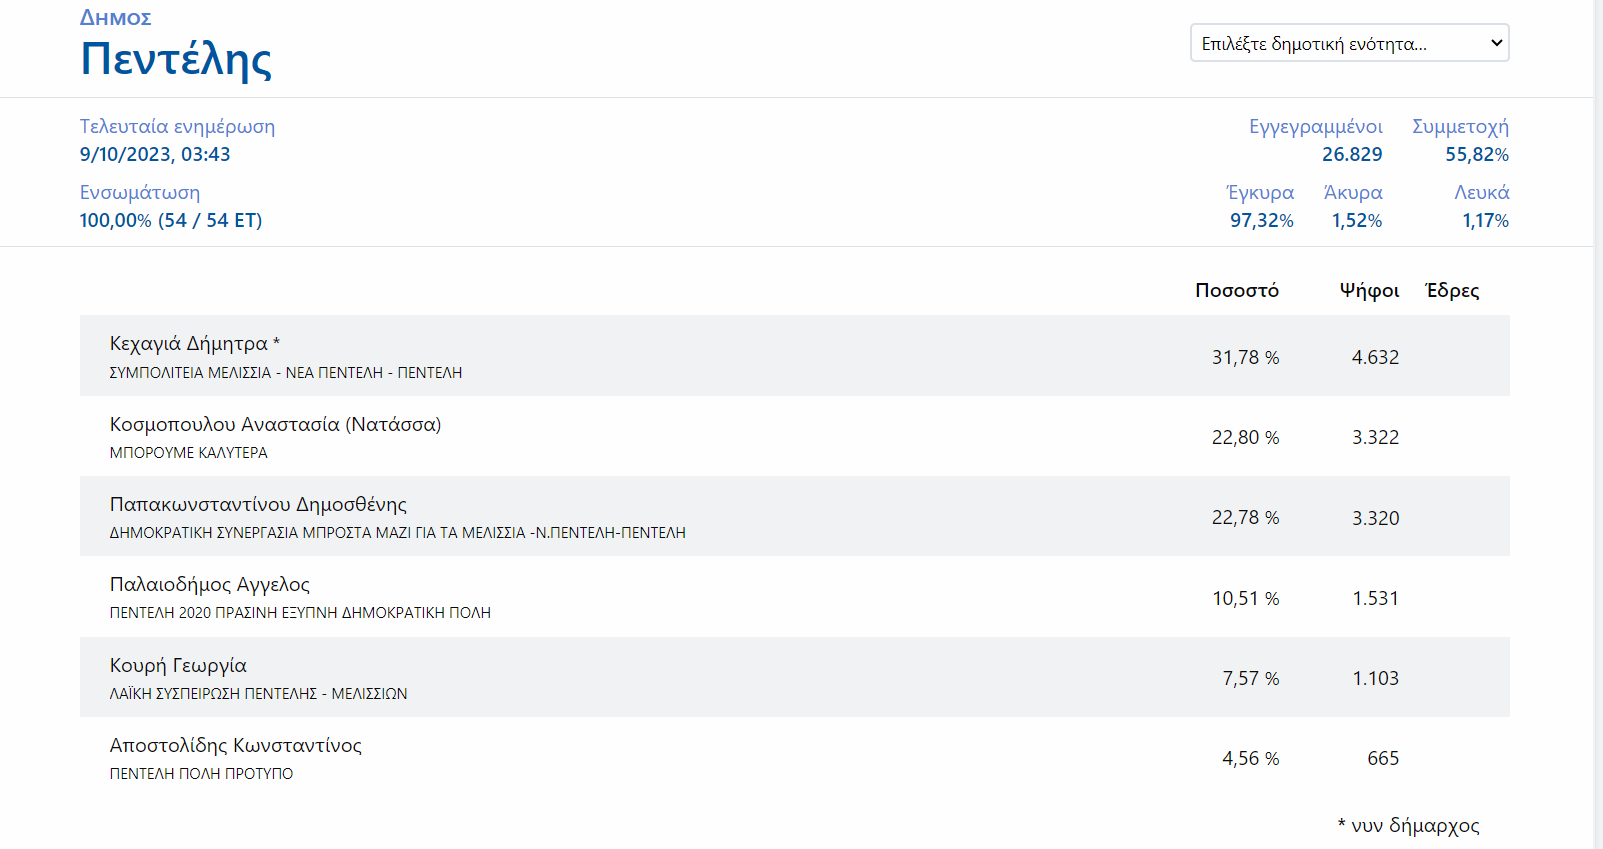Image resolution: width=1603 pixels, height=849 pixels.
Task: Click the vote count 1.531
Action: 1375,599
